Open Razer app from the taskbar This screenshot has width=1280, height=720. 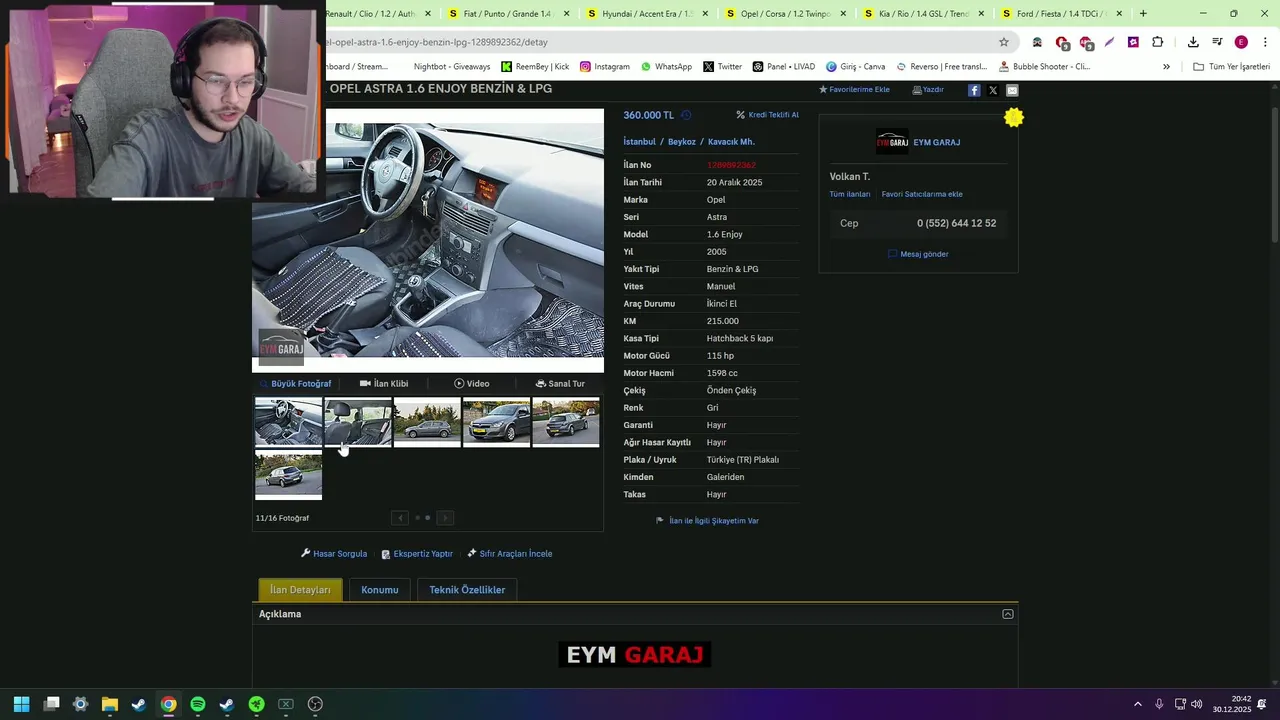pos(257,704)
